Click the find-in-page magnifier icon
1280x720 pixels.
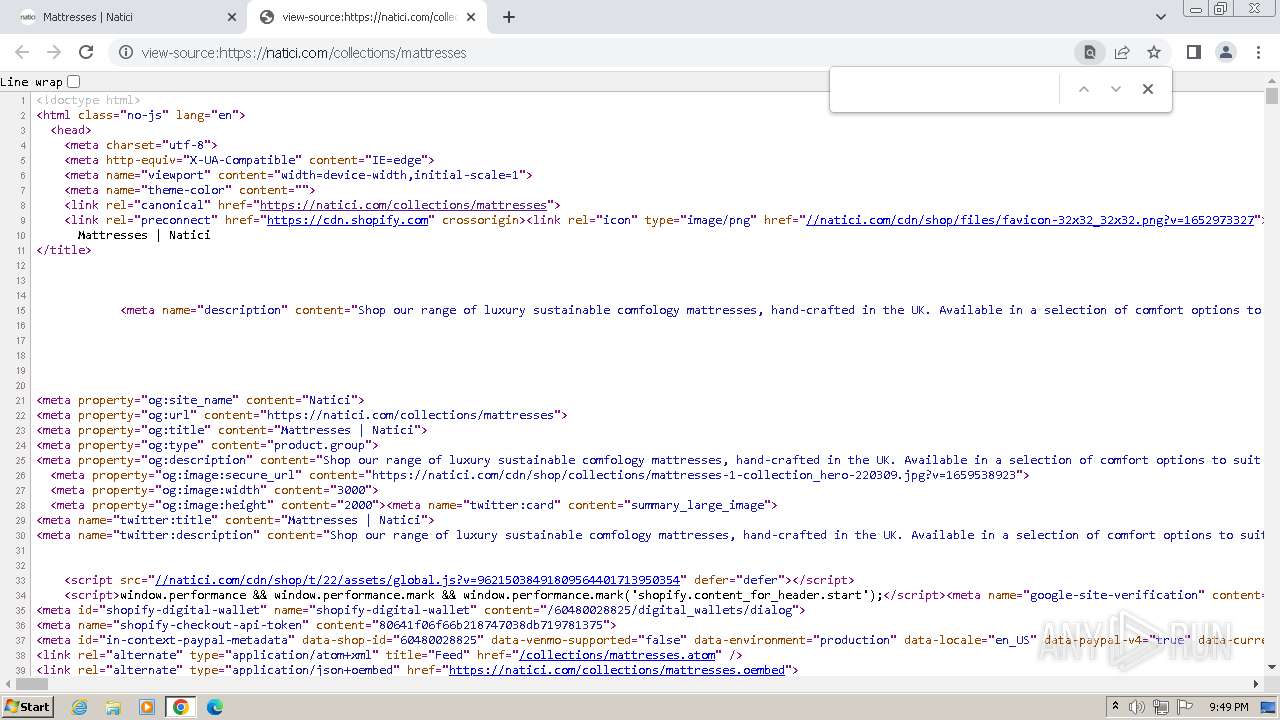click(x=1090, y=53)
